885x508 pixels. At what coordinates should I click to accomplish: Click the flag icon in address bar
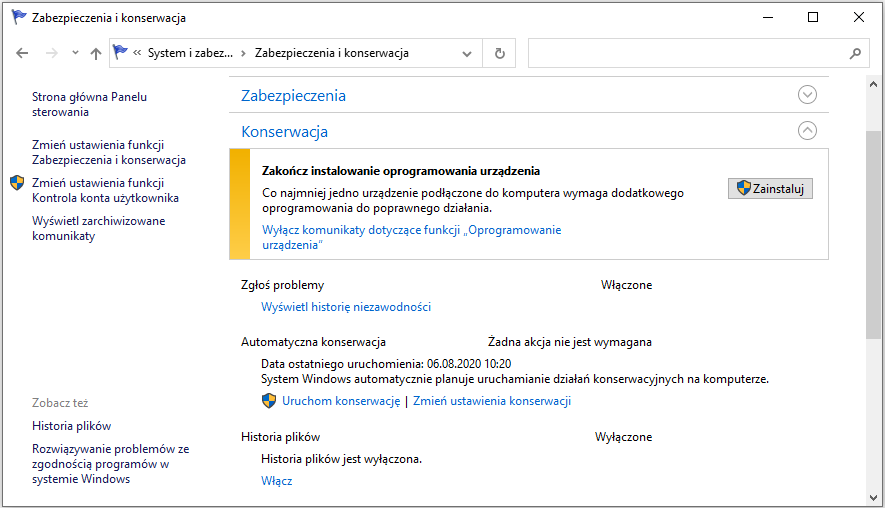[x=120, y=52]
